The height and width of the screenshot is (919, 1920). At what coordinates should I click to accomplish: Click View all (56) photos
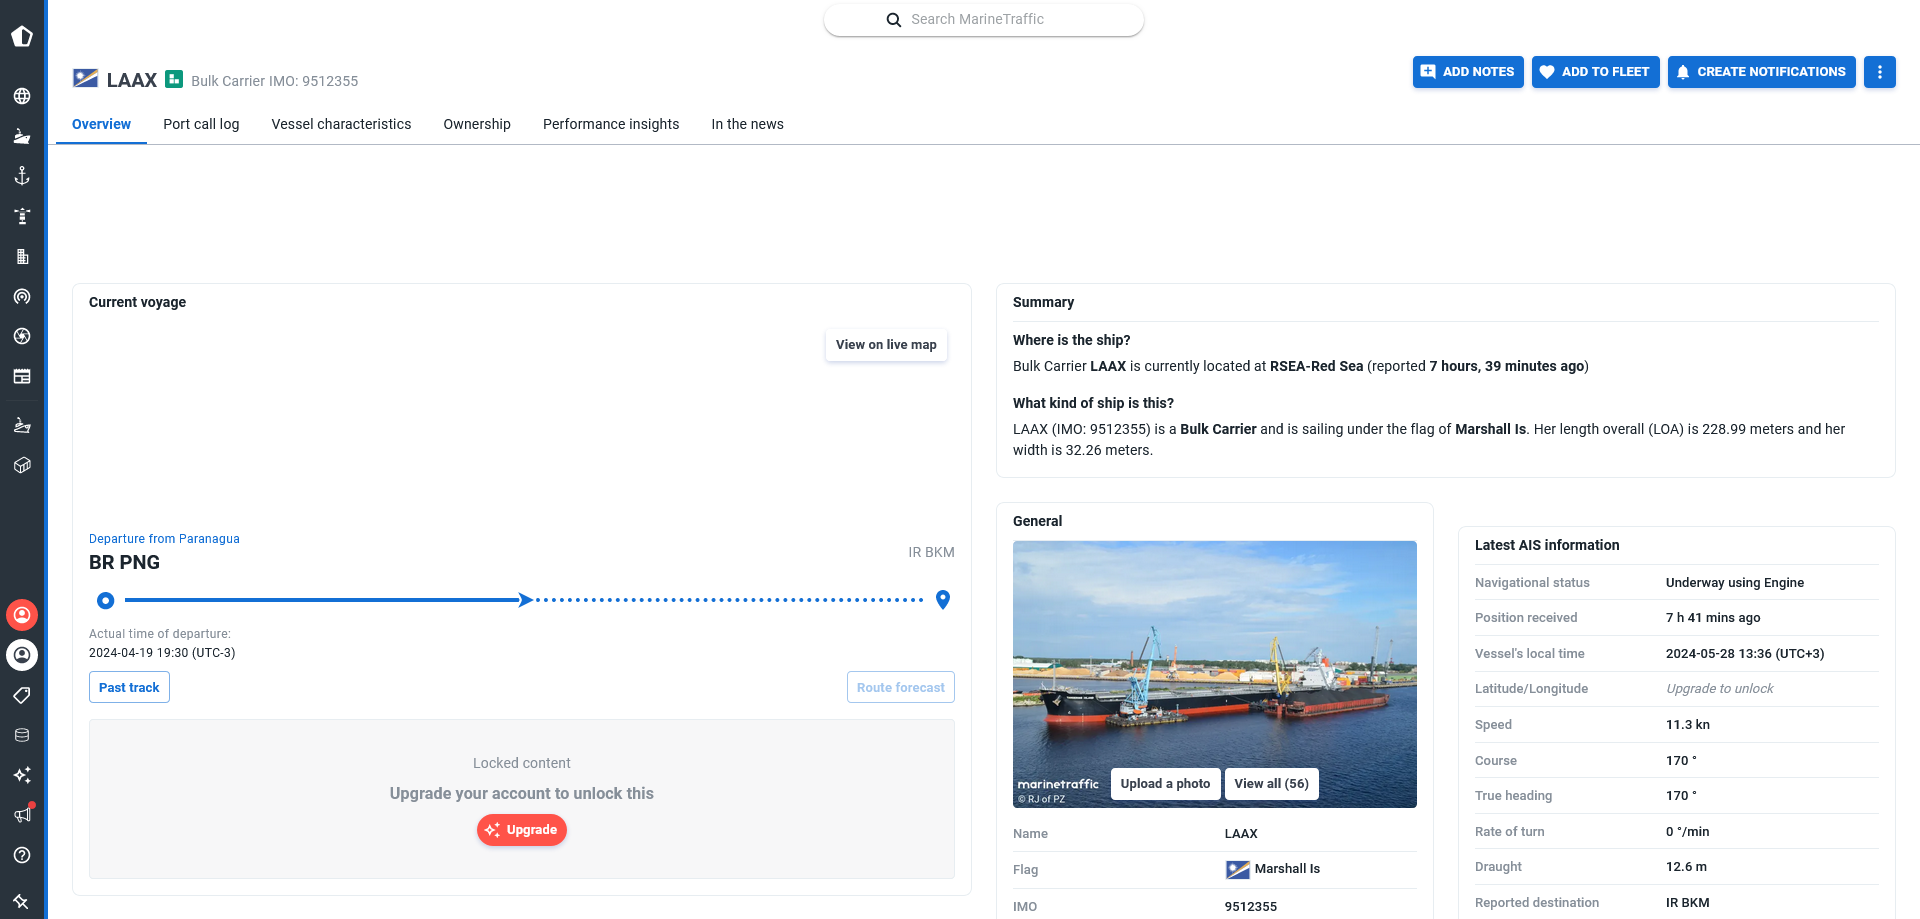tap(1271, 784)
